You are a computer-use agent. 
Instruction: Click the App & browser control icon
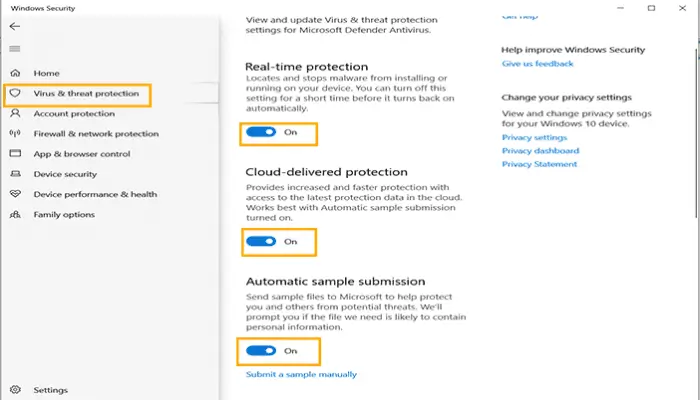14,154
